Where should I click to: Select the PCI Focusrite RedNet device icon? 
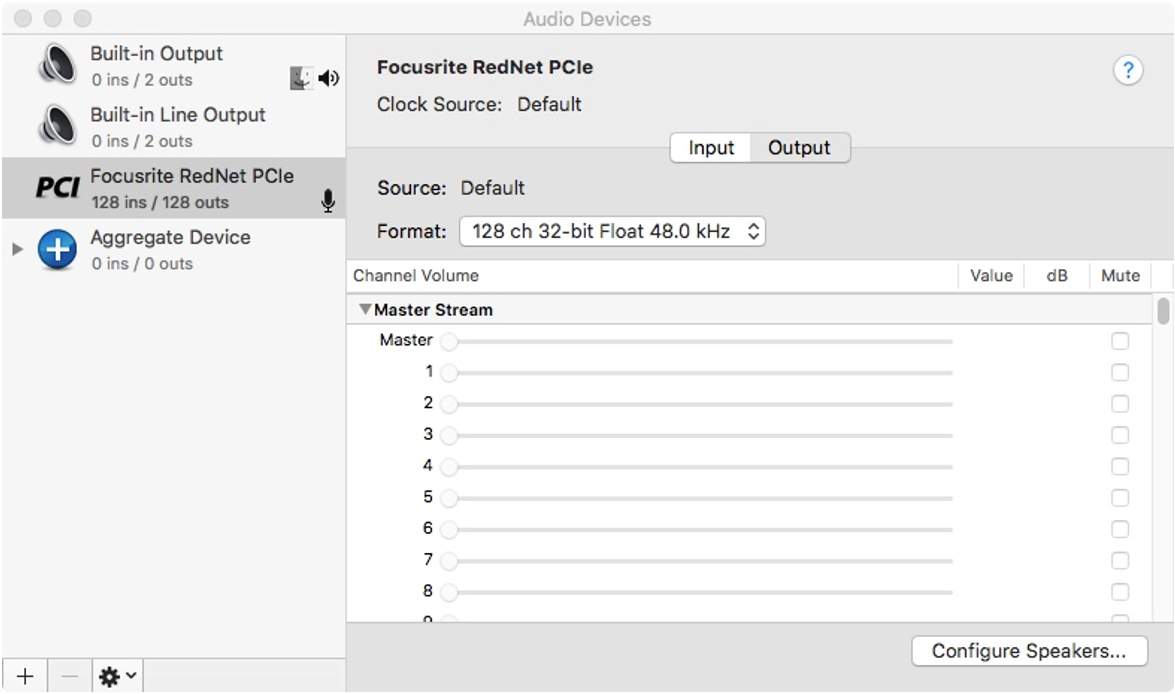57,188
